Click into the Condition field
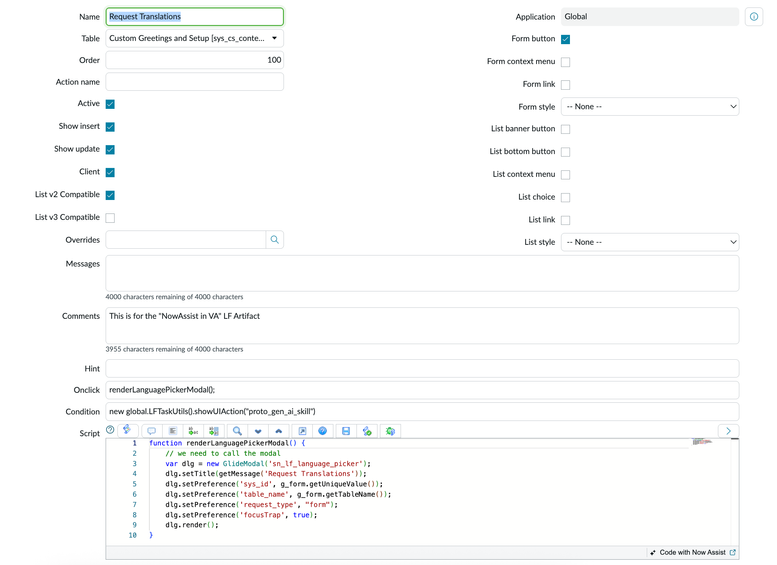The height and width of the screenshot is (565, 777). pyautogui.click(x=422, y=411)
